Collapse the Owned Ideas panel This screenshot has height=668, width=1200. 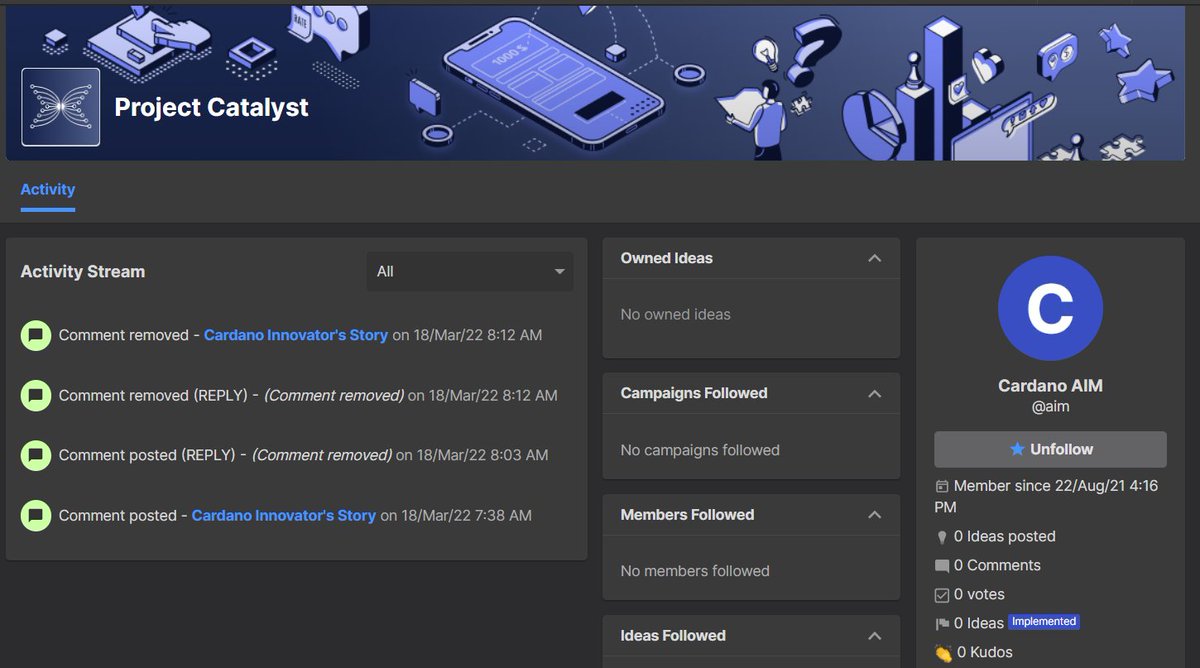[874, 258]
